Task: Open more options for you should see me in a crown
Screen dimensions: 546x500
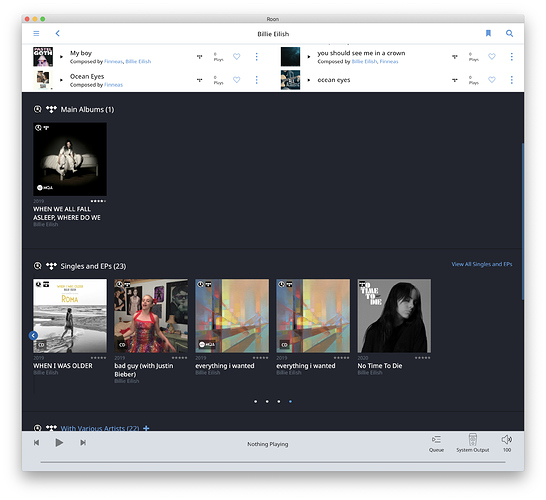Action: click(512, 56)
